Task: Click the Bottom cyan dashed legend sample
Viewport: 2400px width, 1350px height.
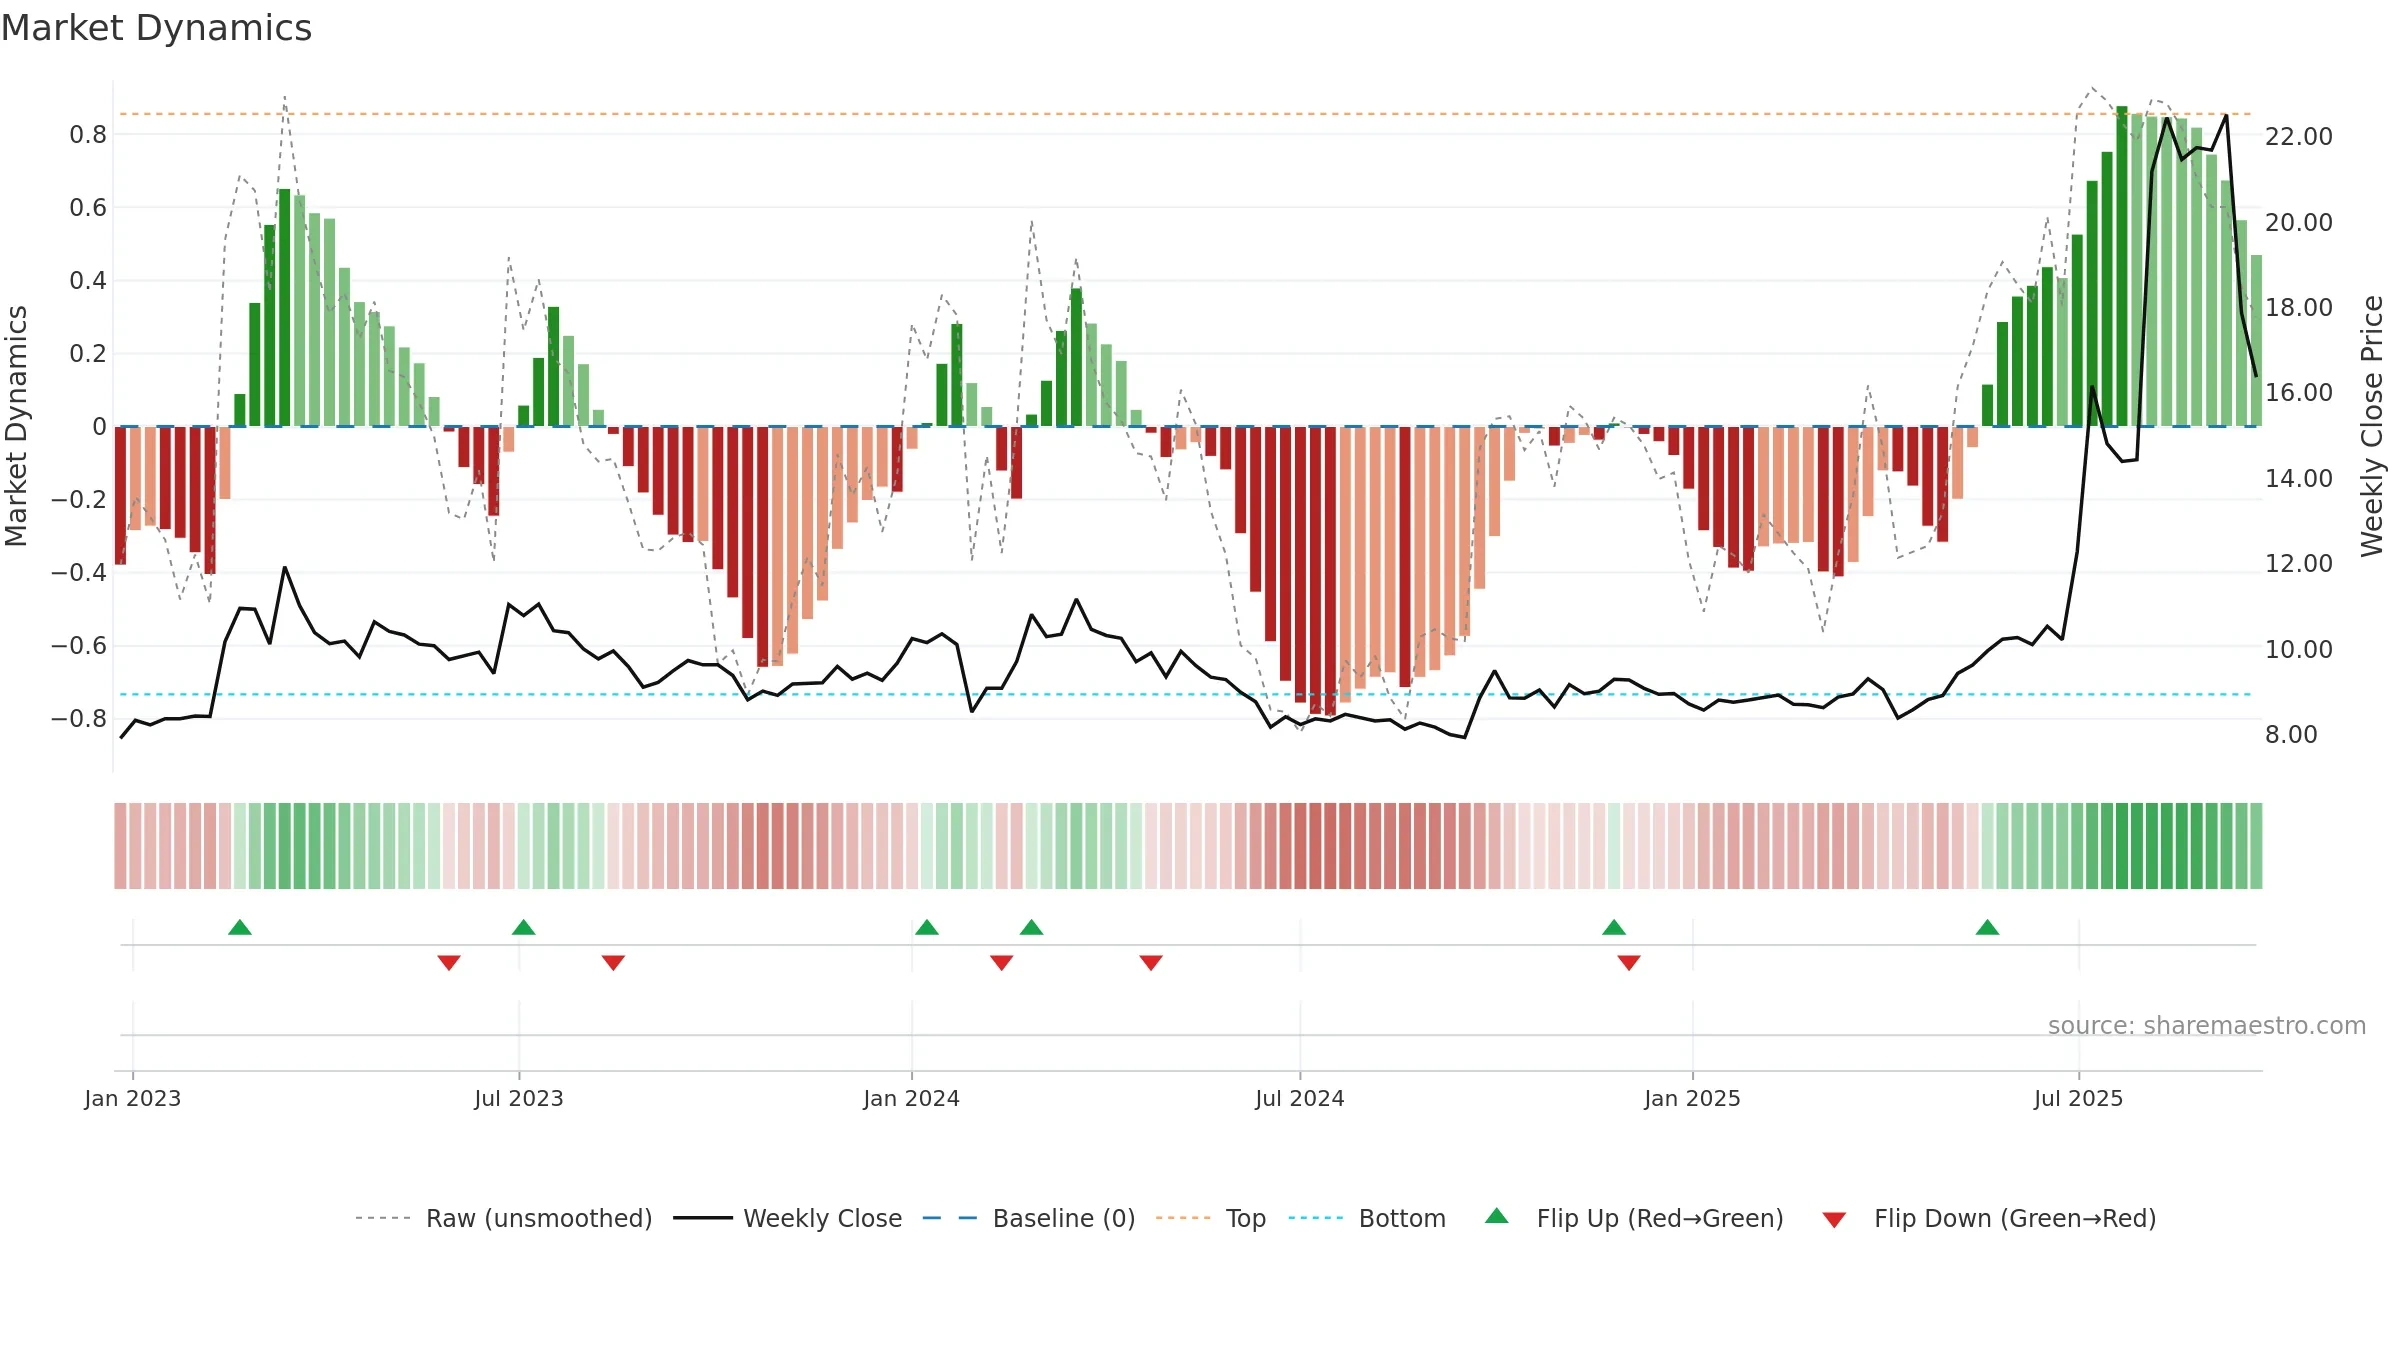Action: click(1316, 1218)
